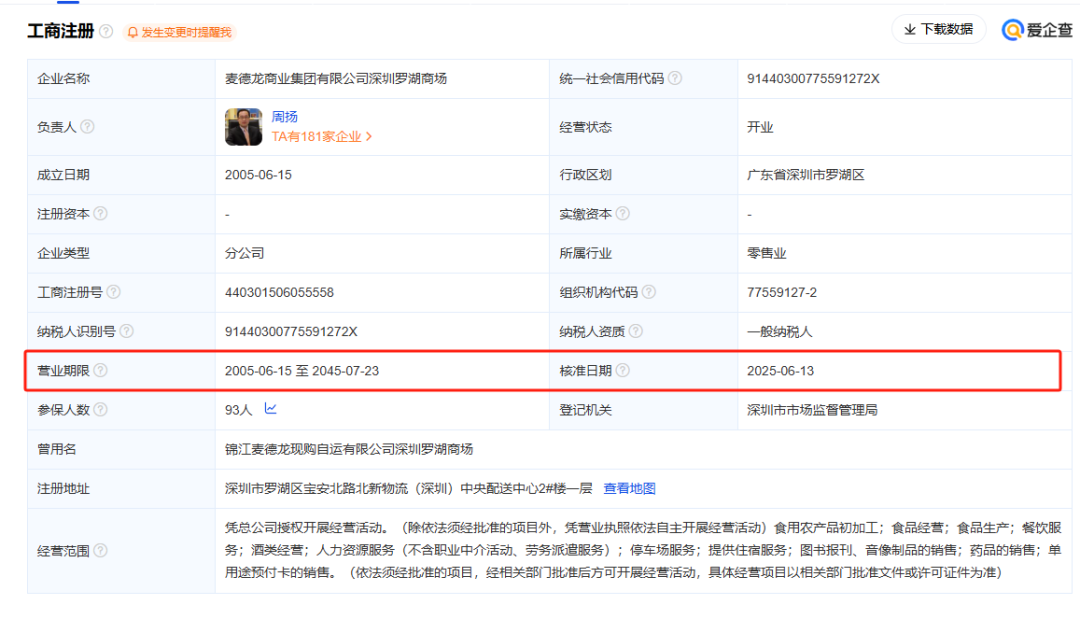1080x619 pixels.
Task: Click the help icon beside 工商注册 heading
Action: [x=106, y=31]
